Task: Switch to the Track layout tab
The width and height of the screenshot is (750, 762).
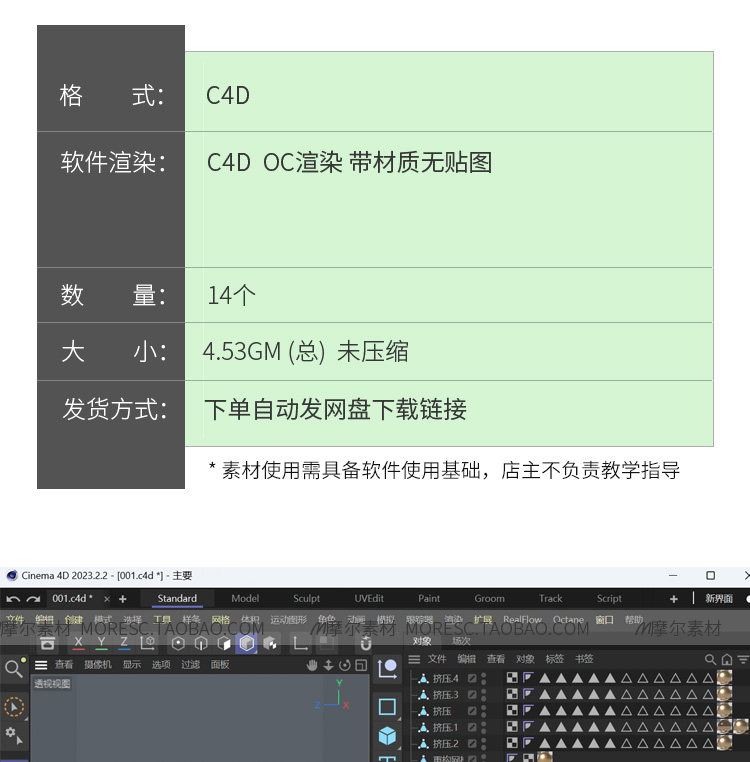Action: 550,599
